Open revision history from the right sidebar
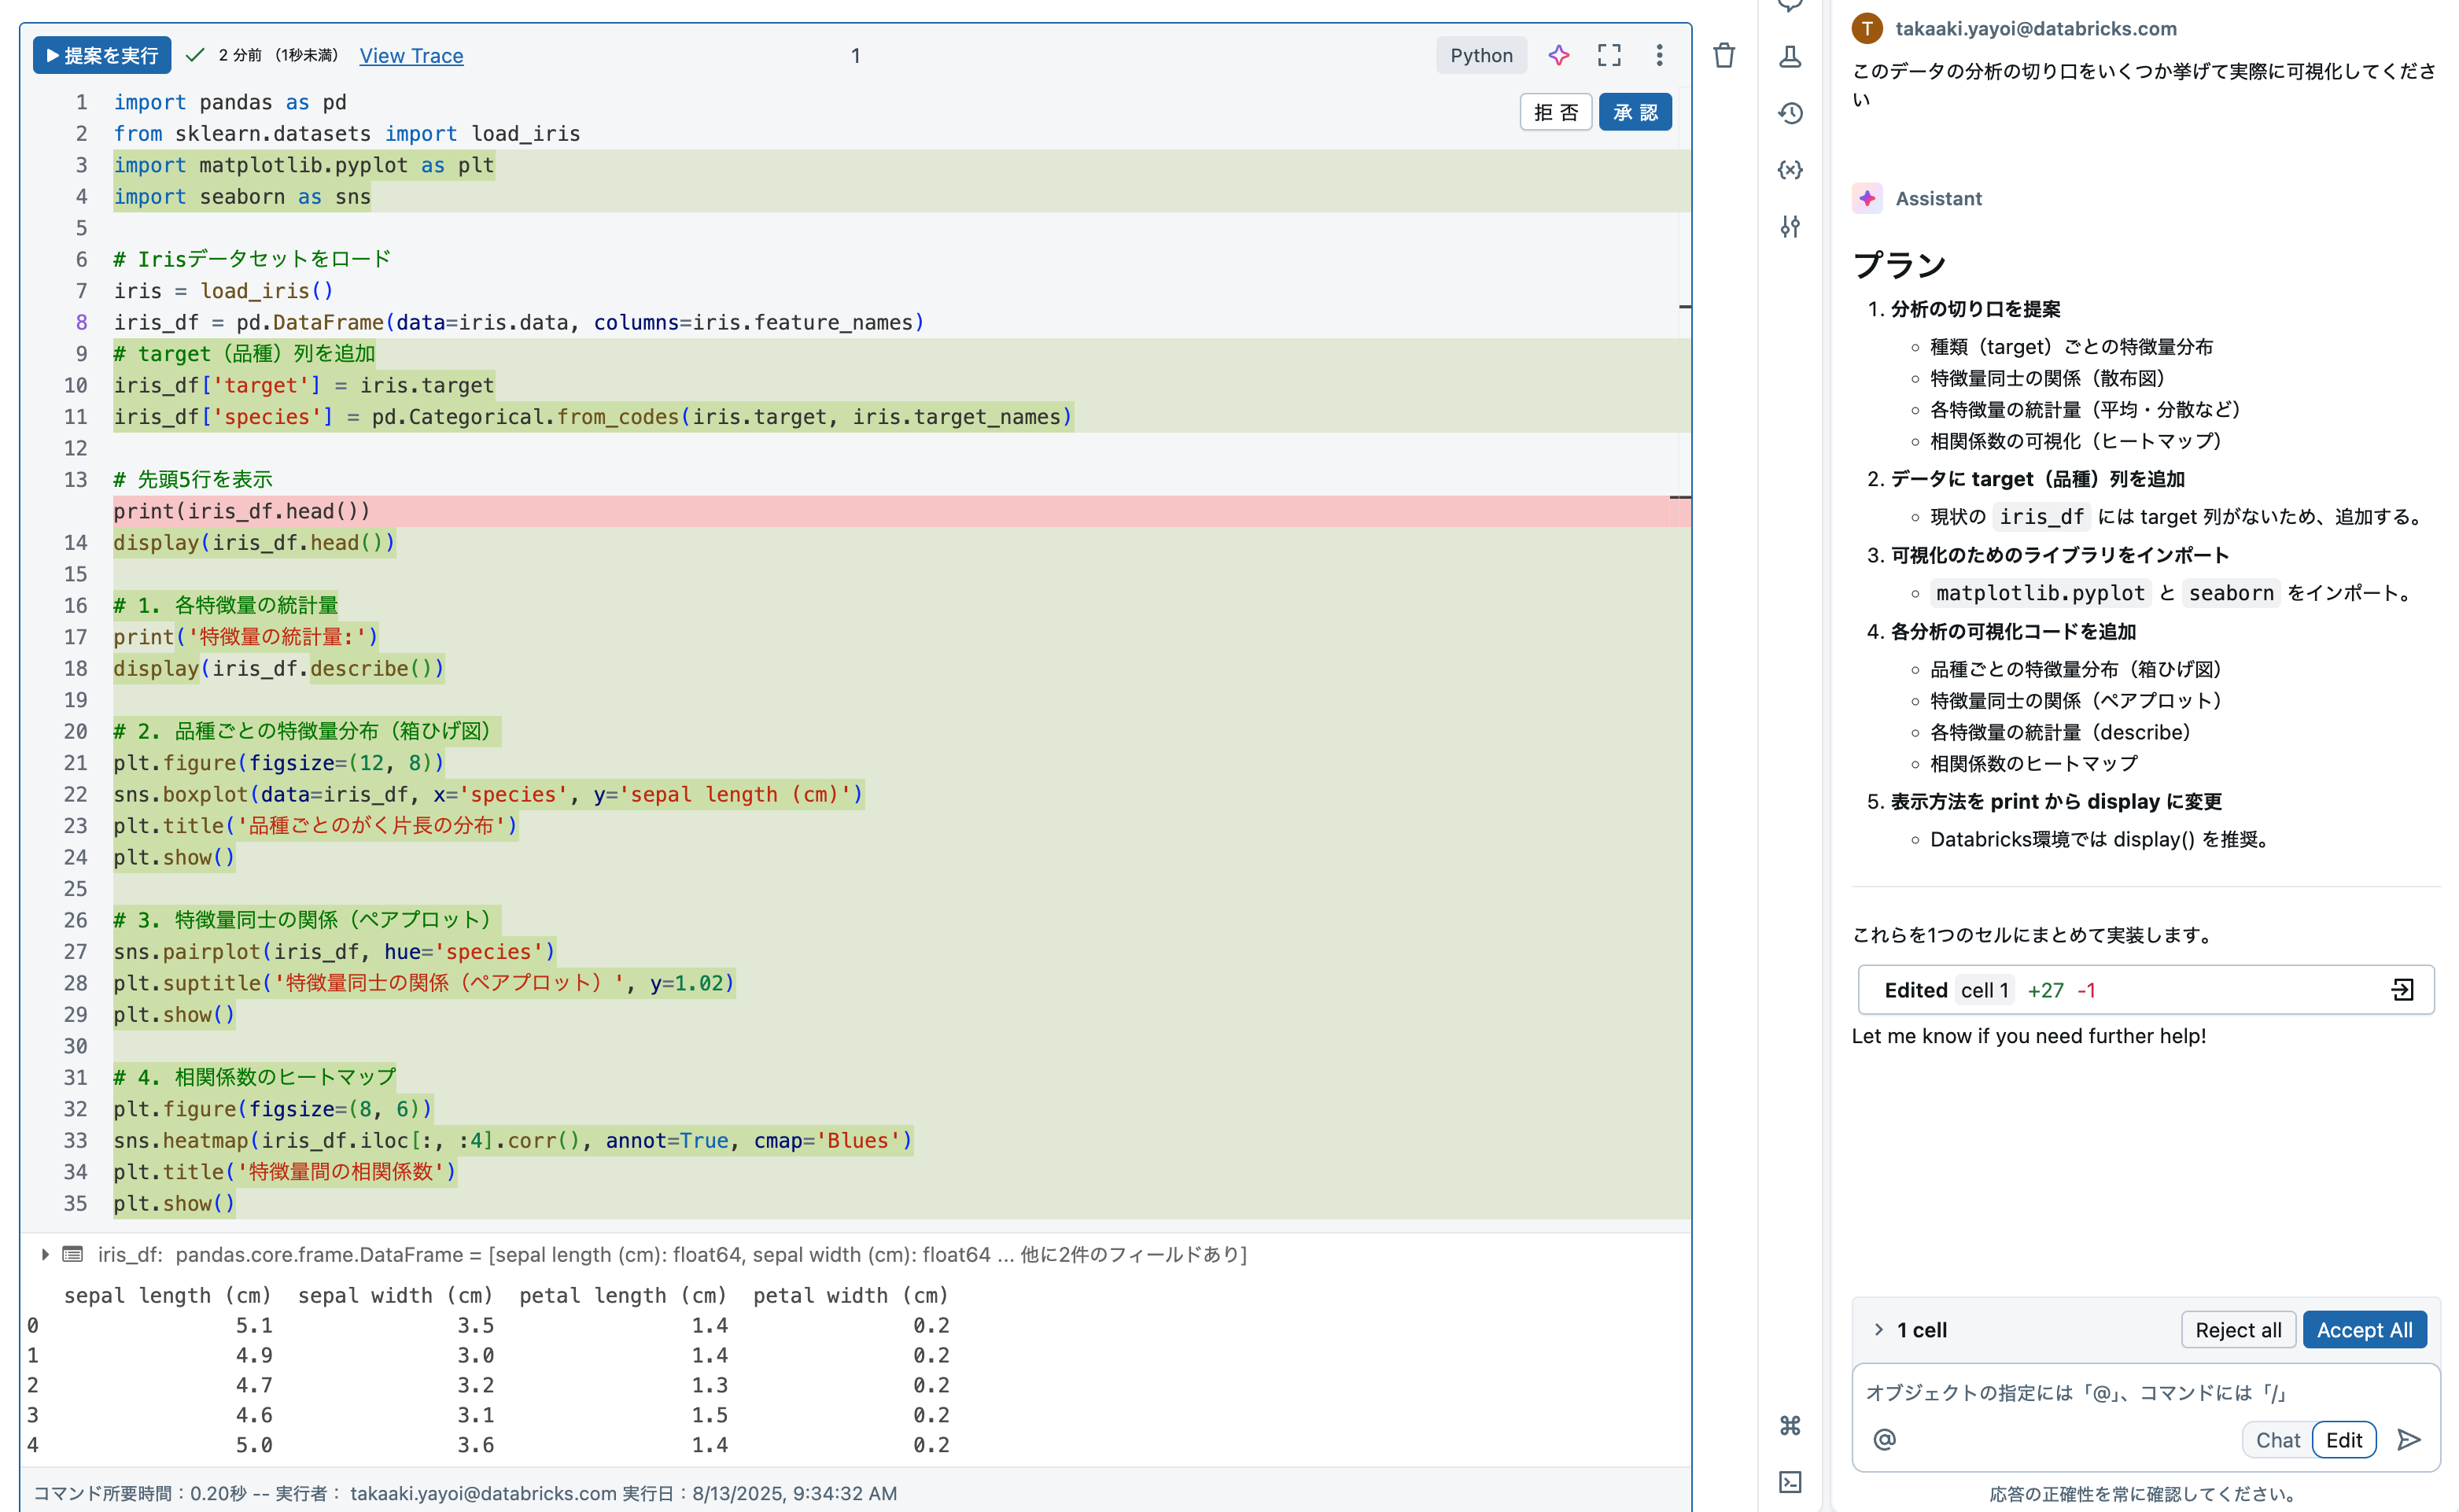Screen dimensions: 2459x1512 coord(1791,114)
